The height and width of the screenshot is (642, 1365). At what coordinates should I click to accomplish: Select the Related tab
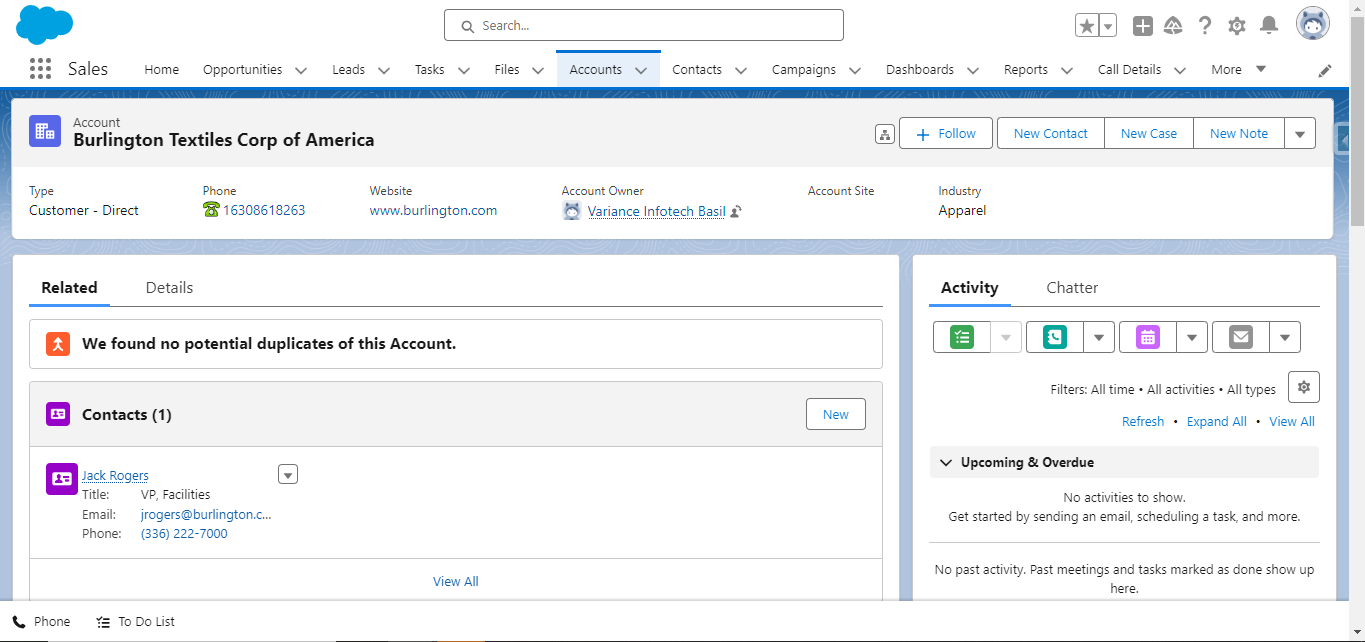point(69,287)
